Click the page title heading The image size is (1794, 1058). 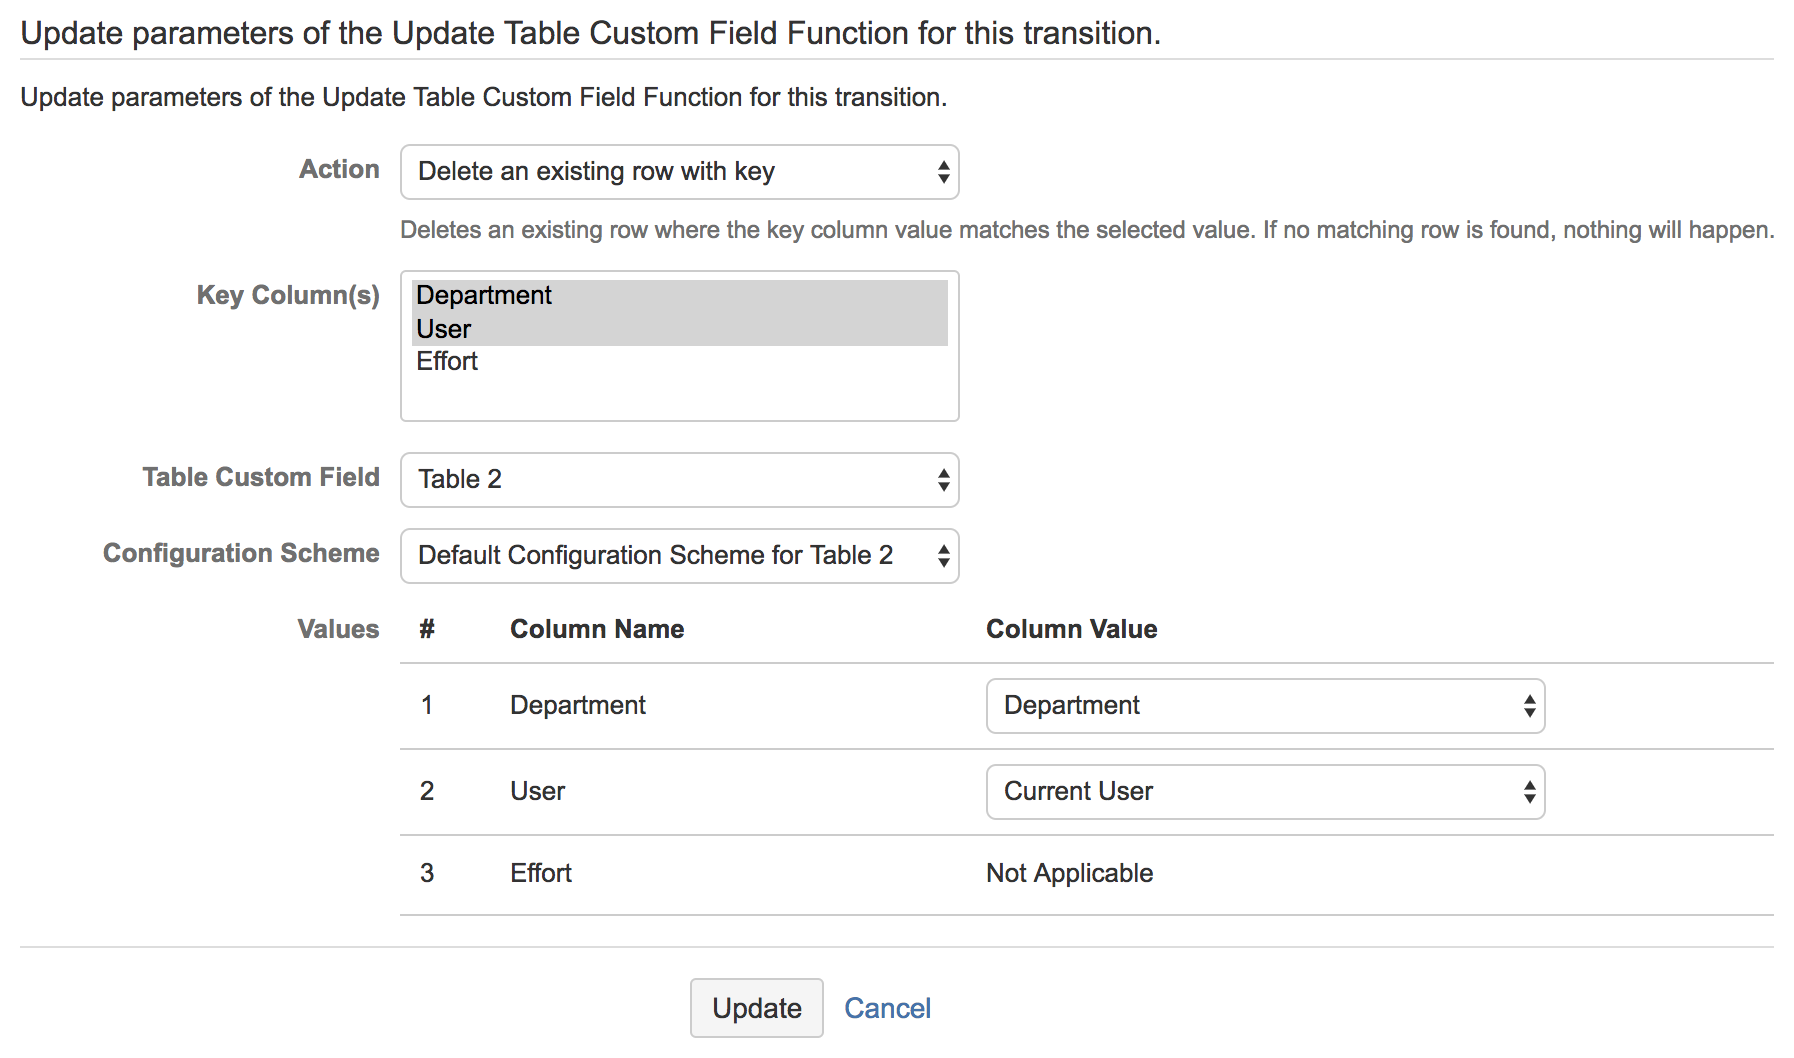pos(590,32)
